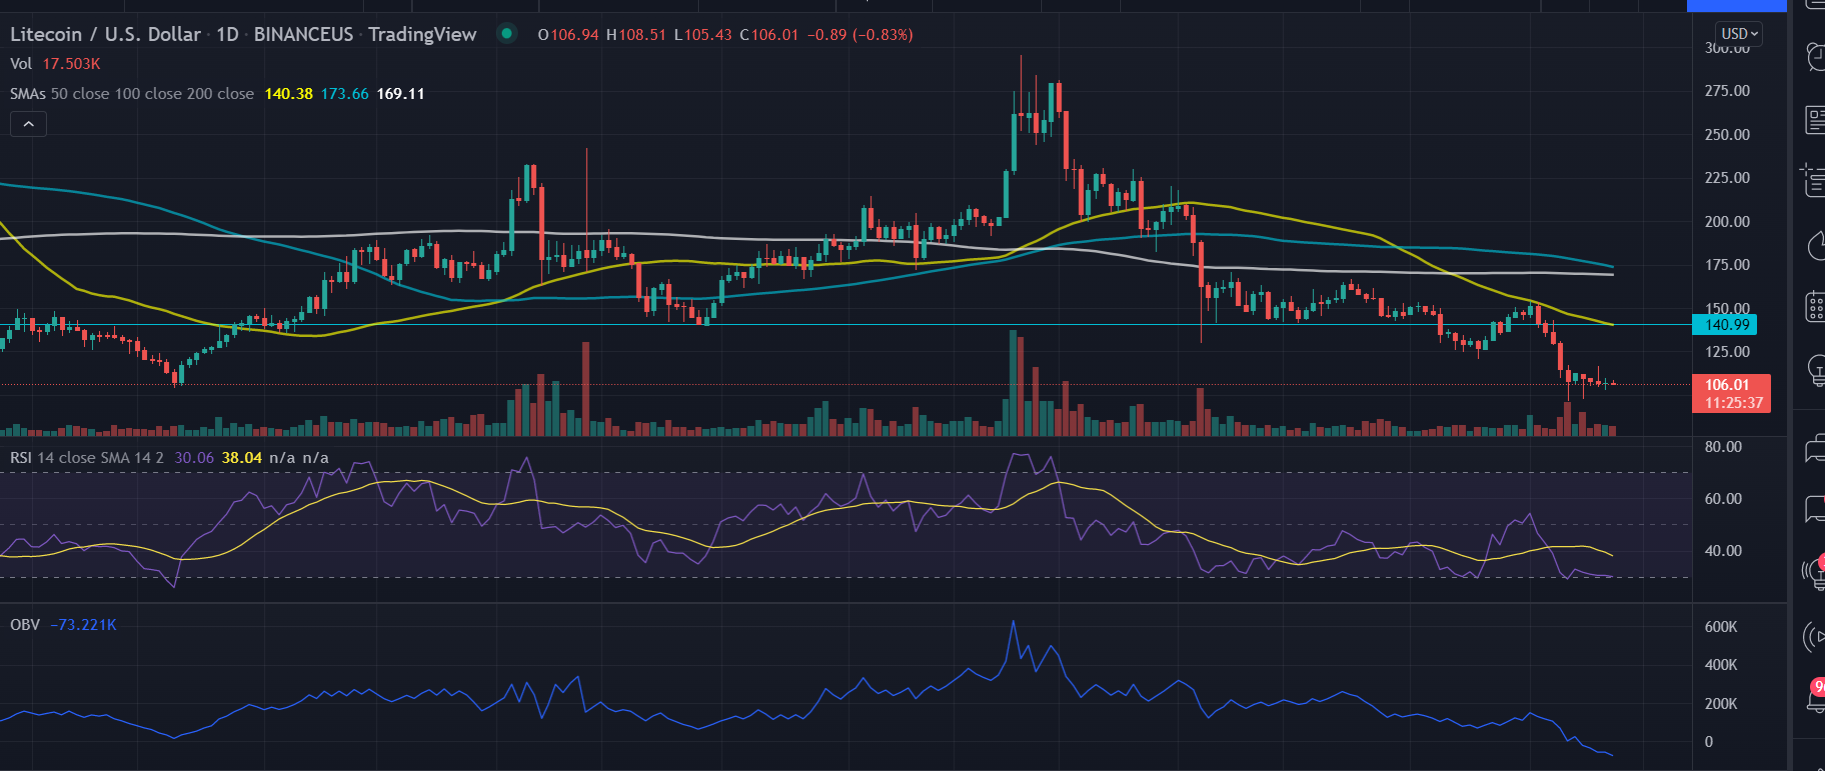Viewport: 1825px width, 771px height.
Task: Click the yellow 140.38 SMA 50 value
Action: tap(288, 94)
